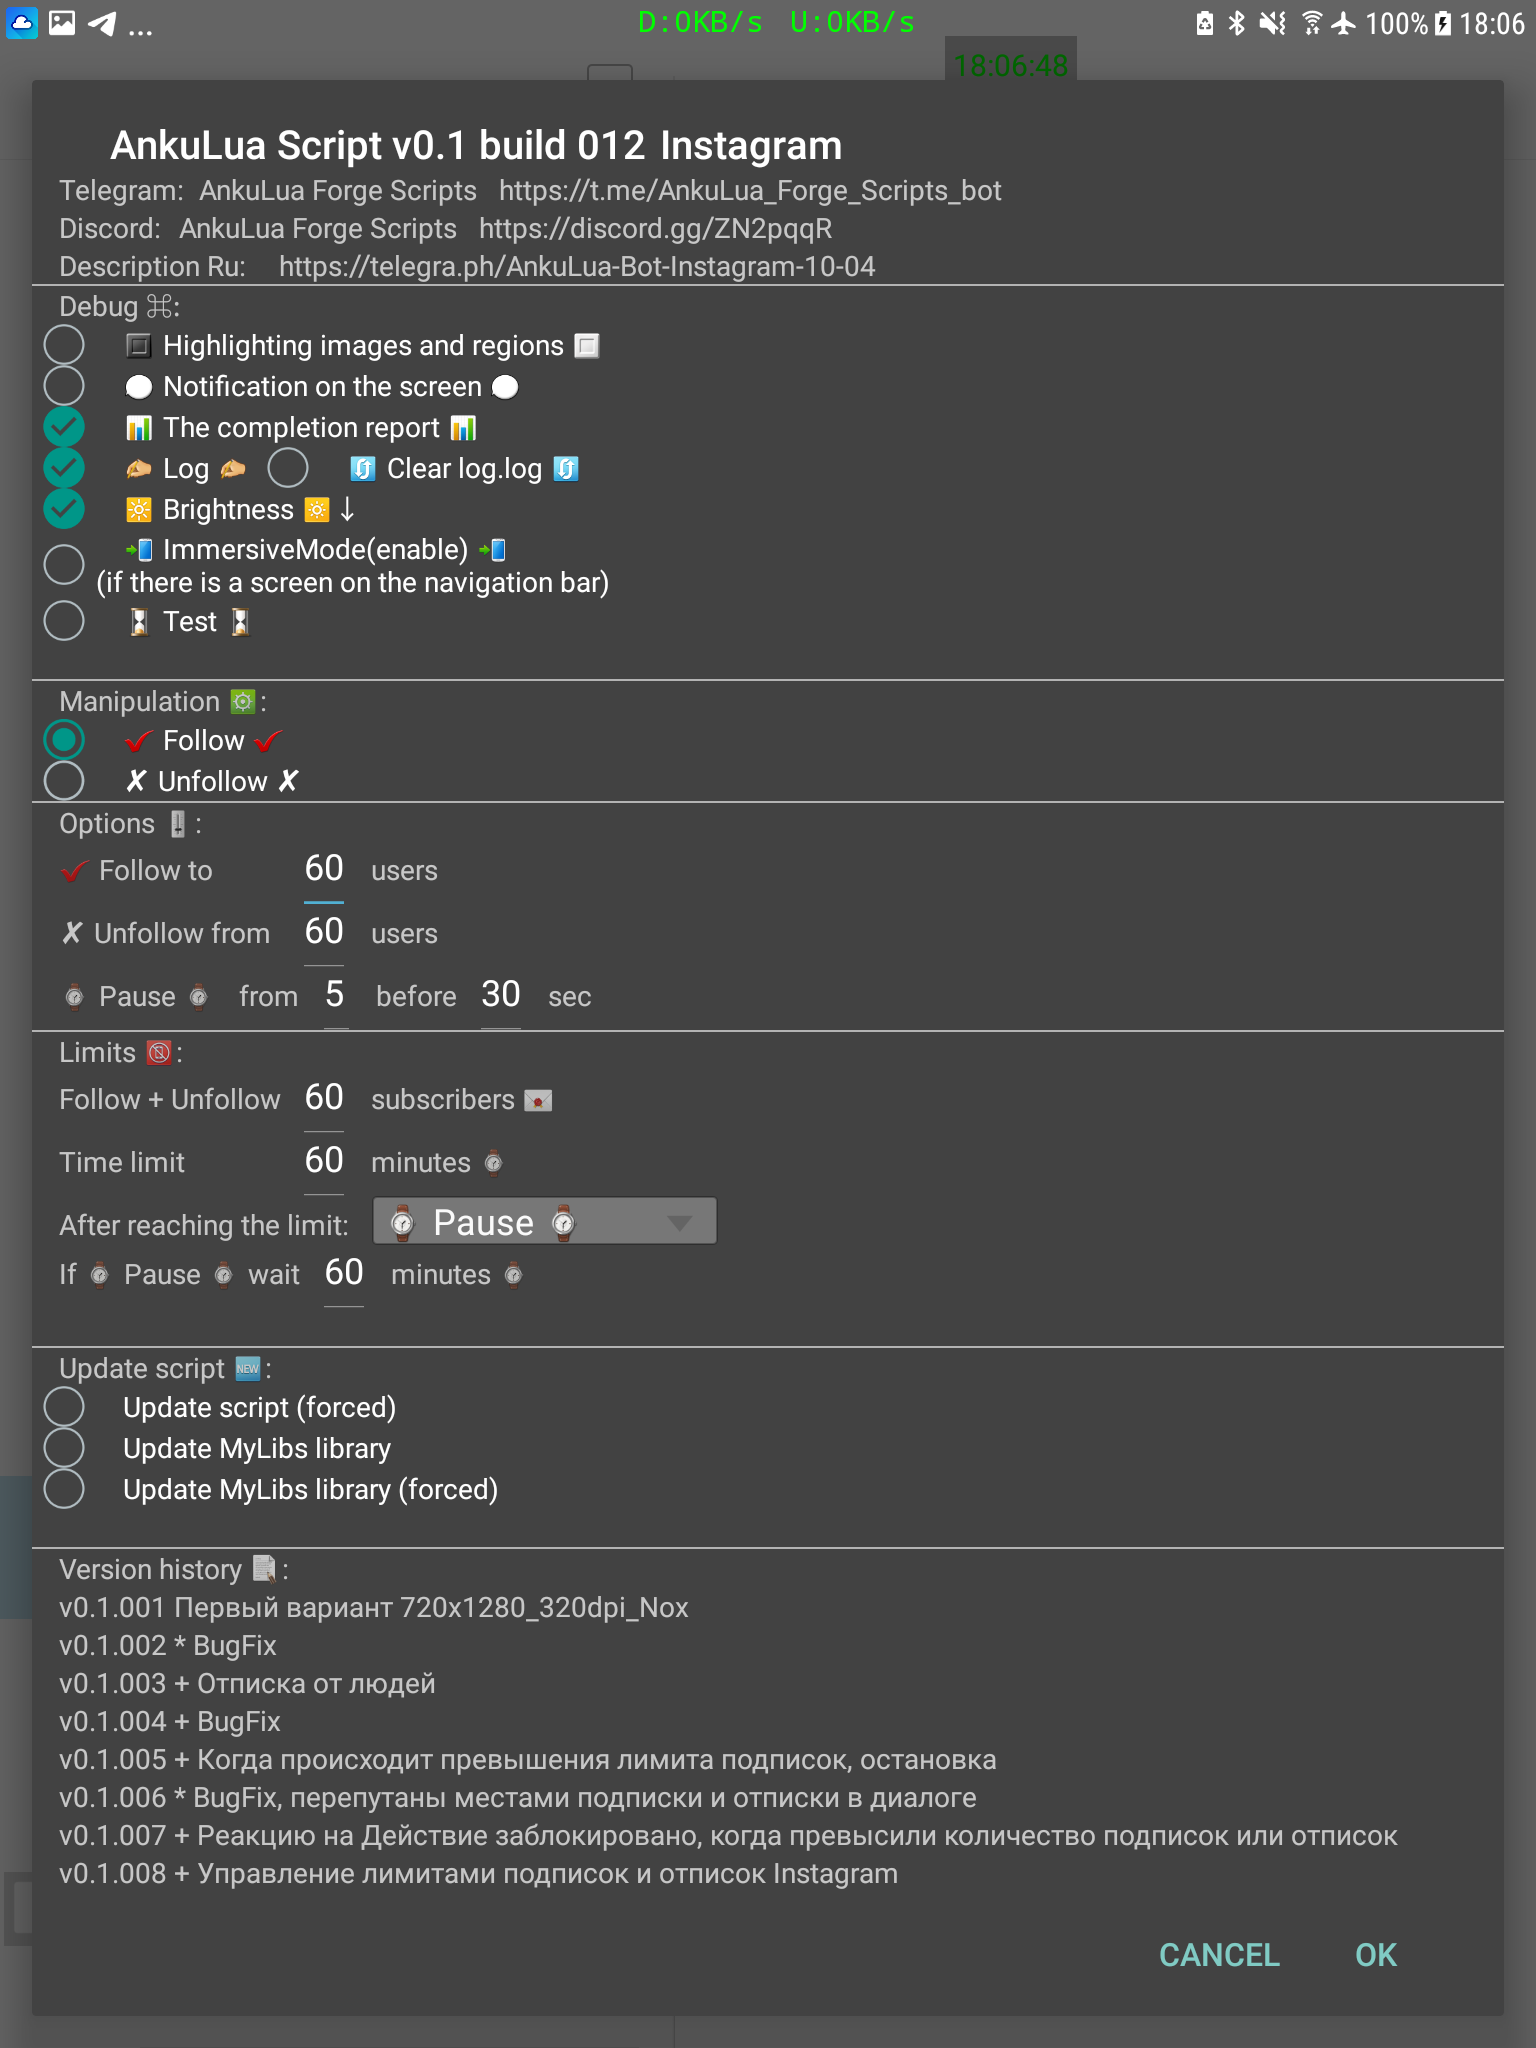
Task: Tap the Version history document icon
Action: click(x=264, y=1569)
